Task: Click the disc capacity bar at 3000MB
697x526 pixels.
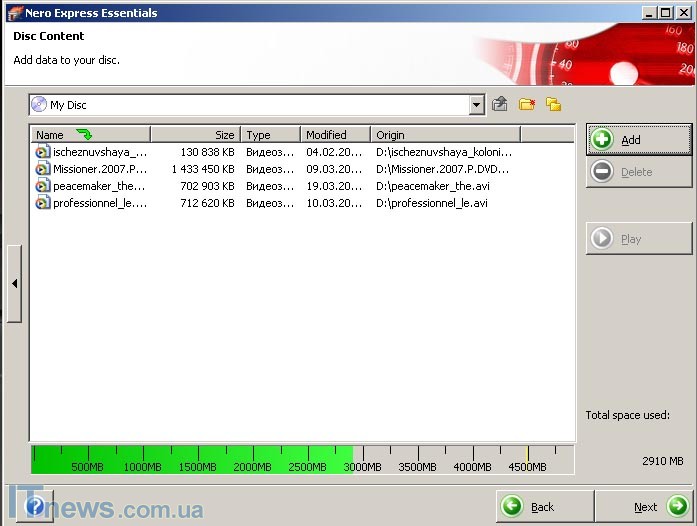Action: (361, 460)
